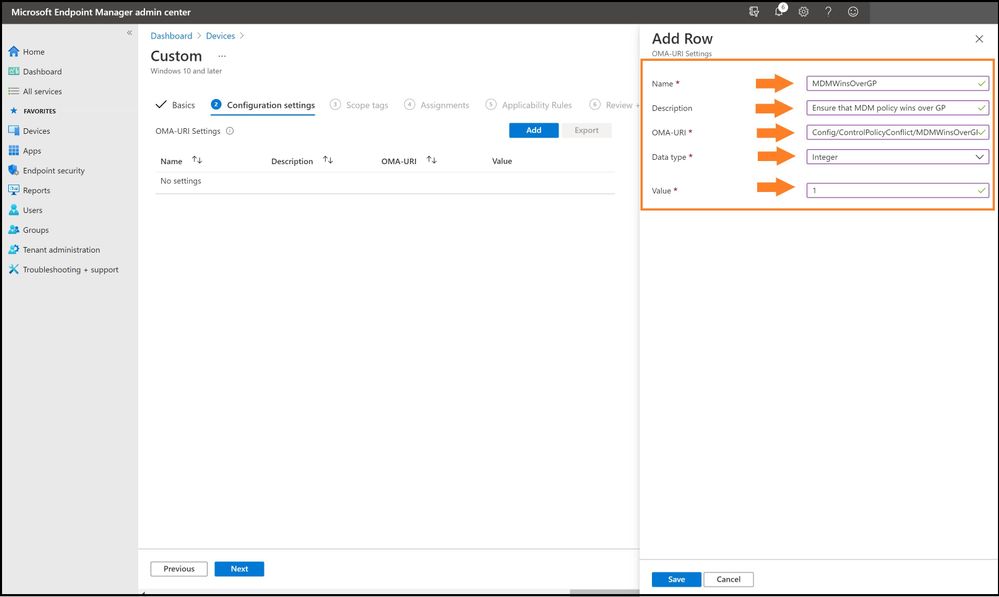Click the help question mark icon
Screen dimensions: 999x597
[x=828, y=11]
